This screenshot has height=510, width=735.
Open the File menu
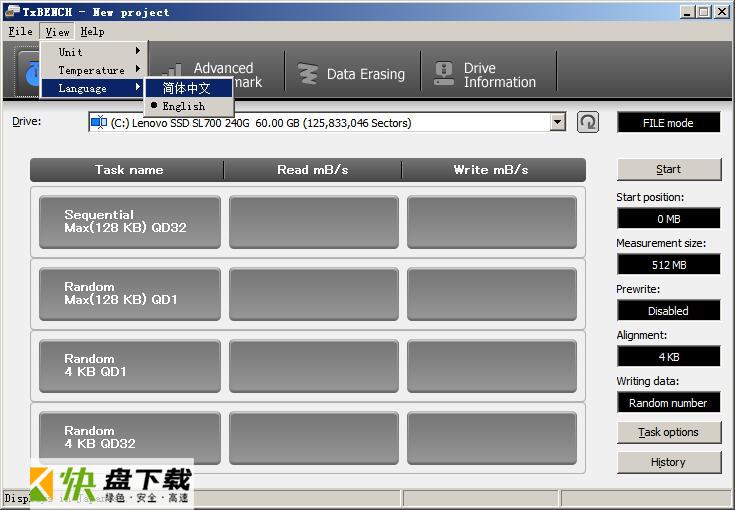click(x=20, y=31)
